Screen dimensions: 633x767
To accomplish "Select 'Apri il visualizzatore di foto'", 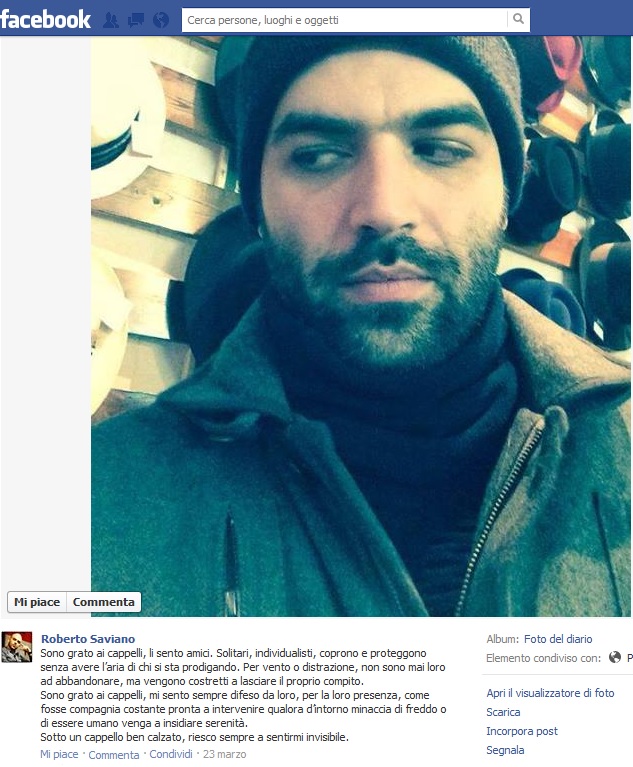I will pyautogui.click(x=550, y=693).
